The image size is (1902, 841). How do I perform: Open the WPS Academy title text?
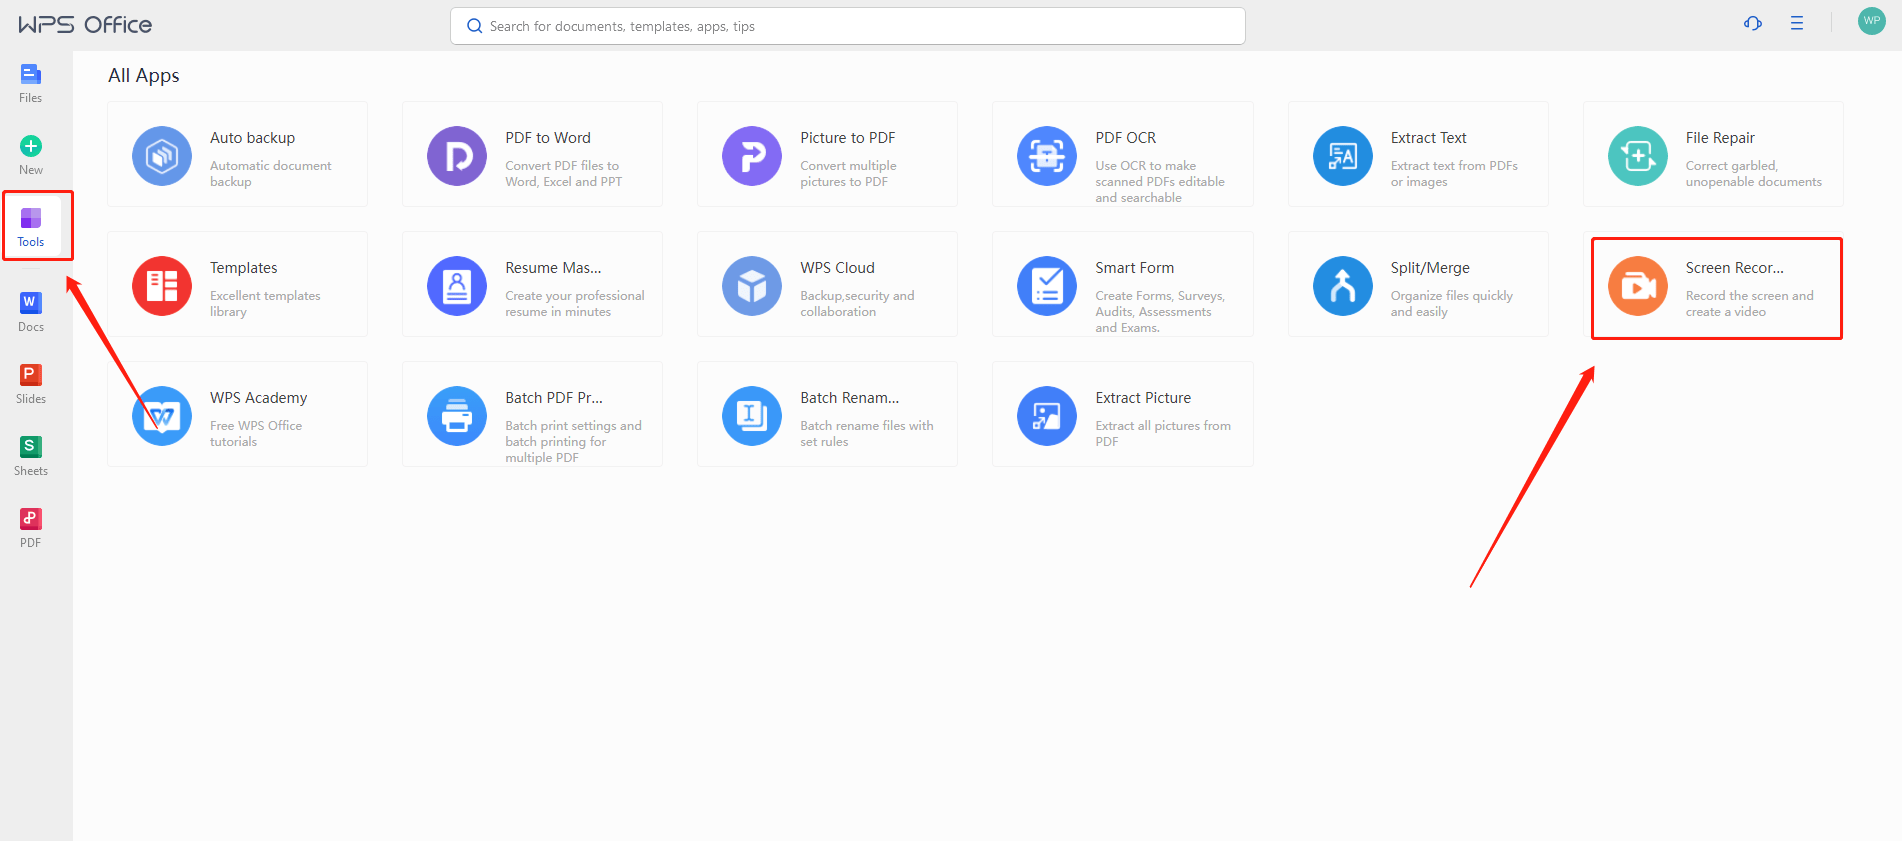(x=259, y=398)
